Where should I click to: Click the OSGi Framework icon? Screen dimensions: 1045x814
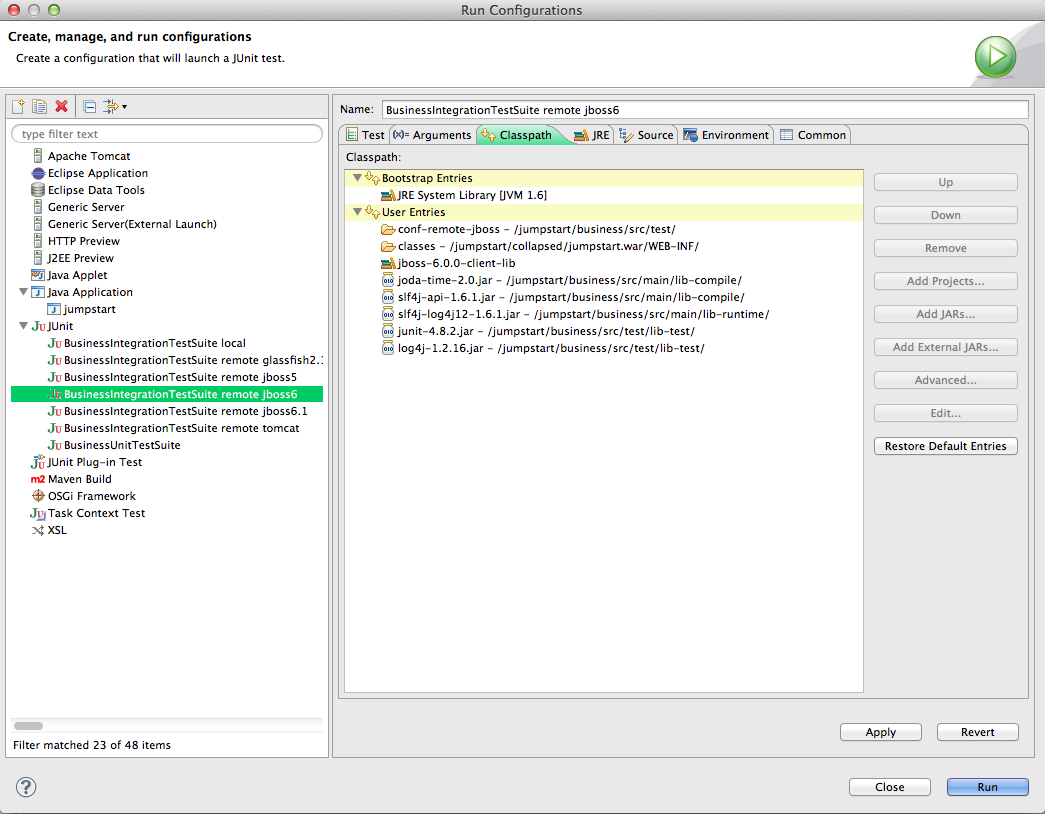pos(38,496)
